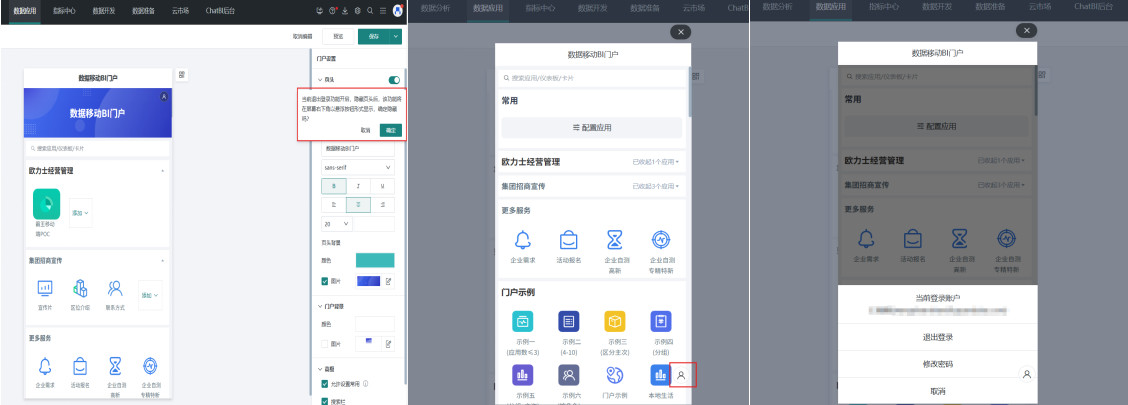Switch to 指标中心 tab in the editor

[x=64, y=11]
